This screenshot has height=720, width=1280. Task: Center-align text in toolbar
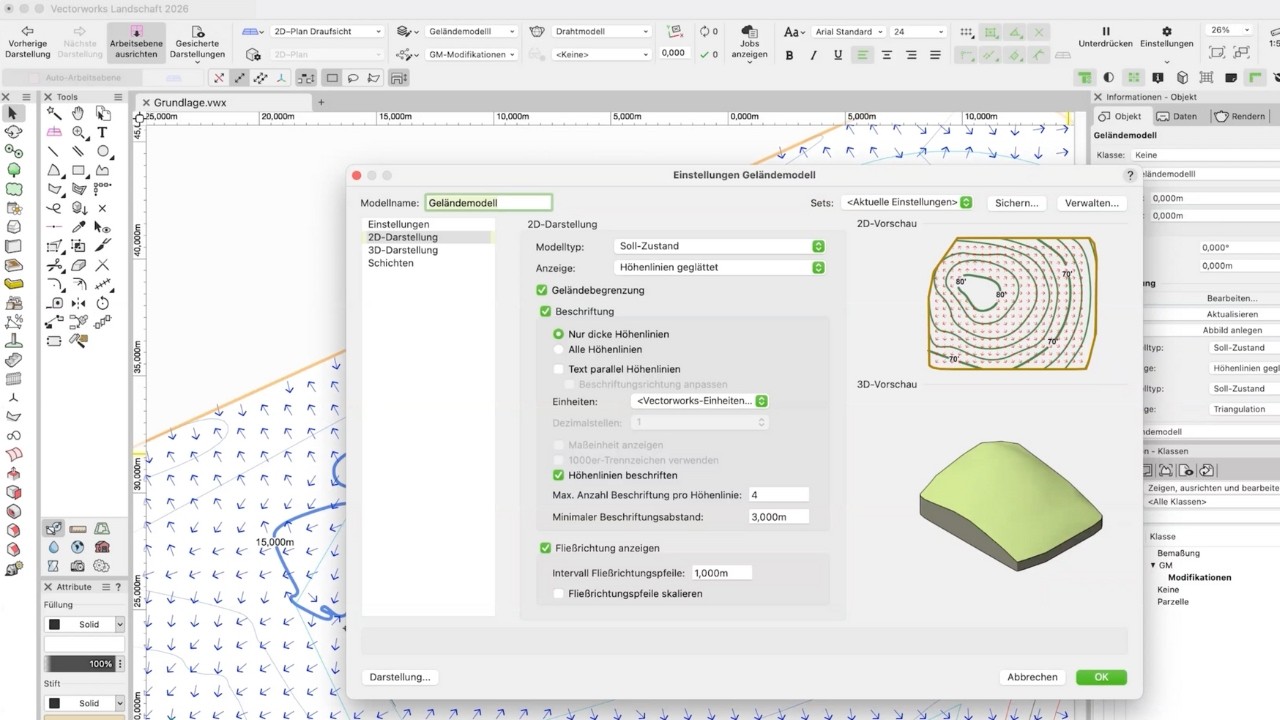pos(887,55)
